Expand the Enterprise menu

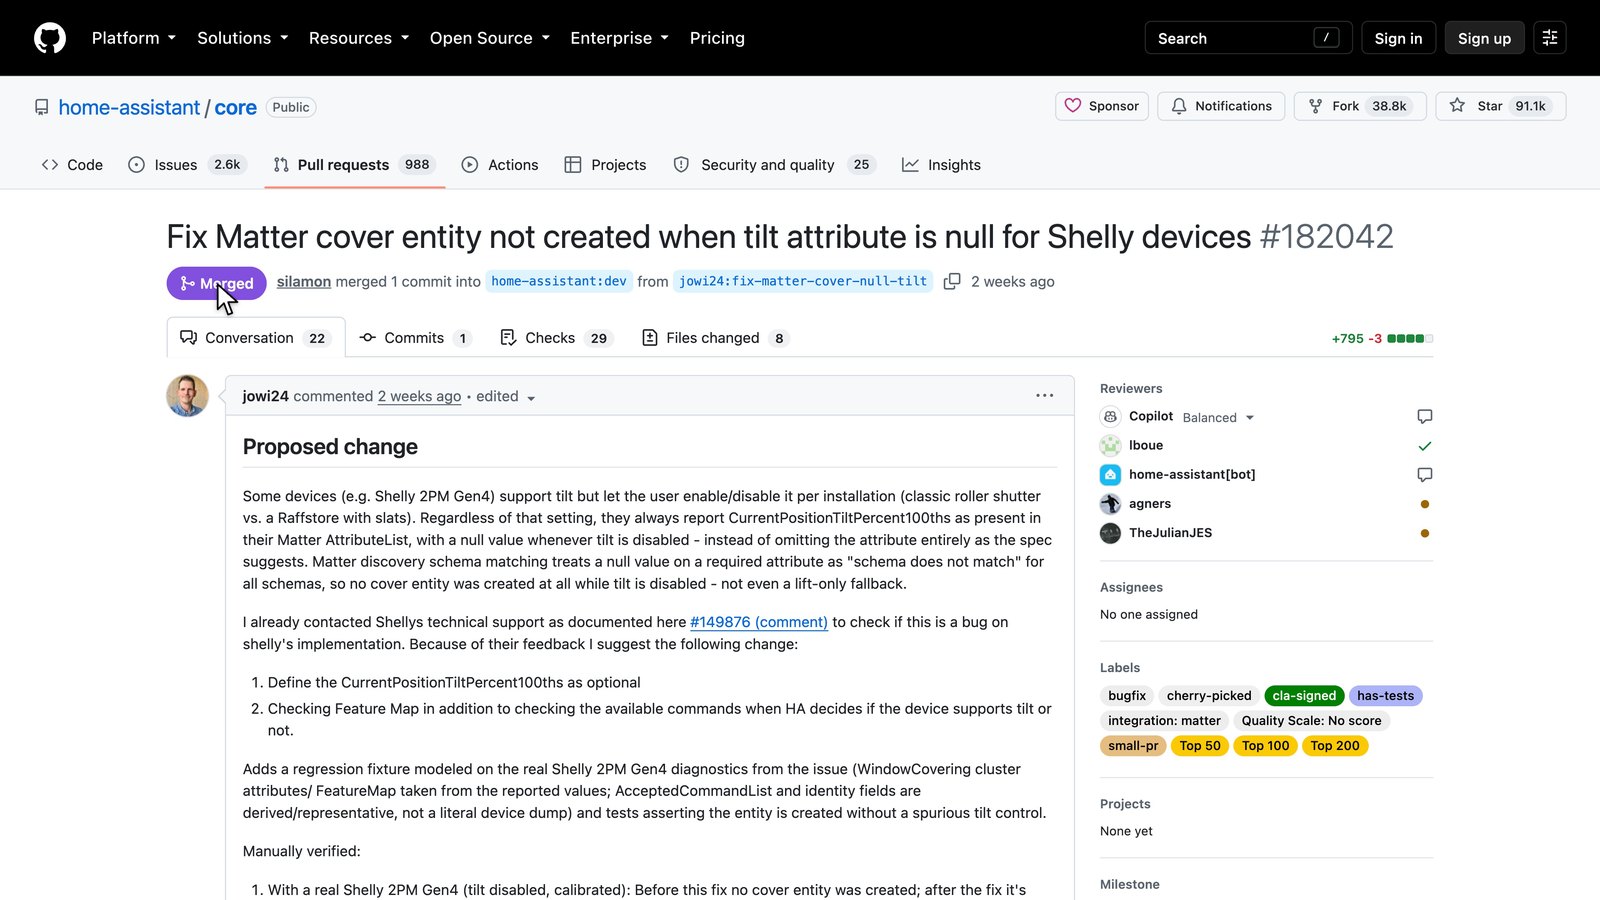click(619, 38)
